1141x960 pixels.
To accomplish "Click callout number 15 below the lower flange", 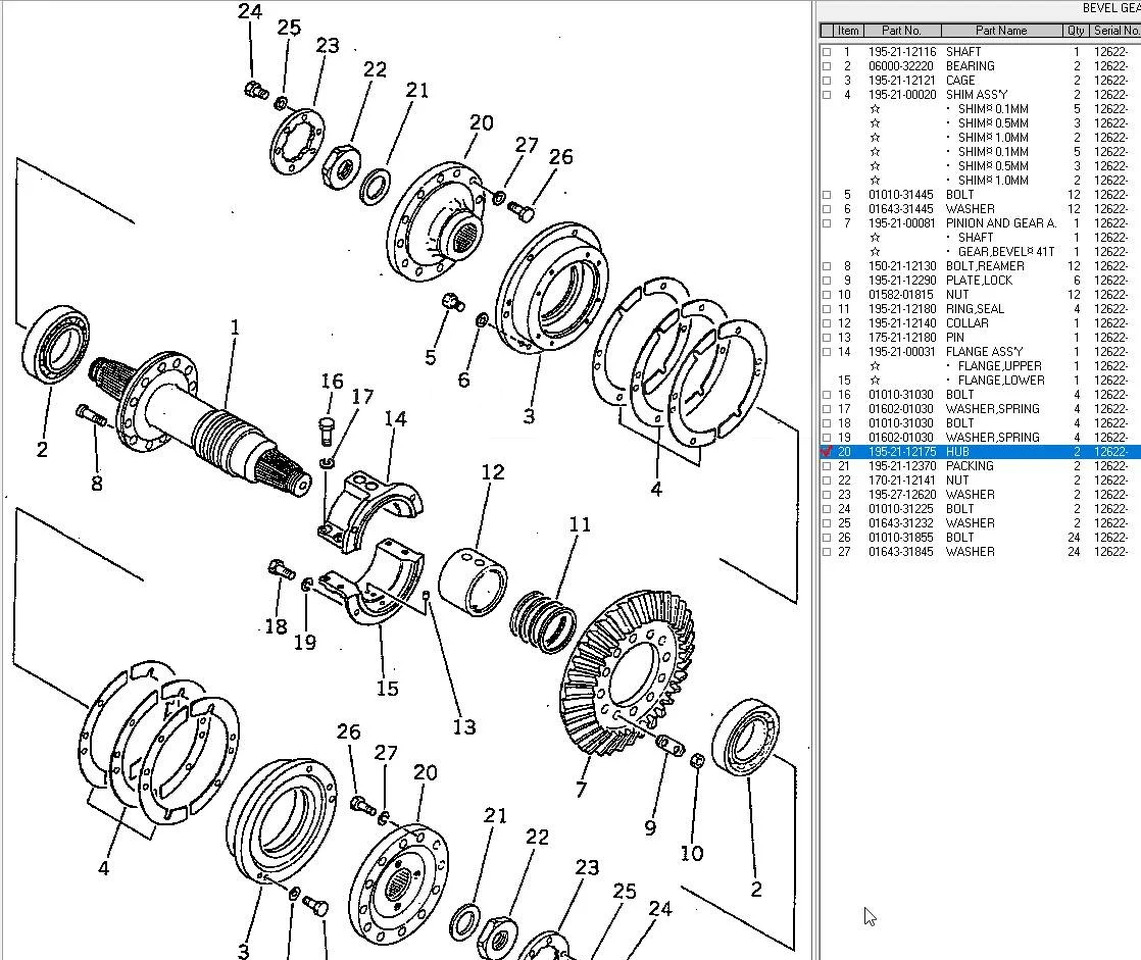I will point(387,688).
